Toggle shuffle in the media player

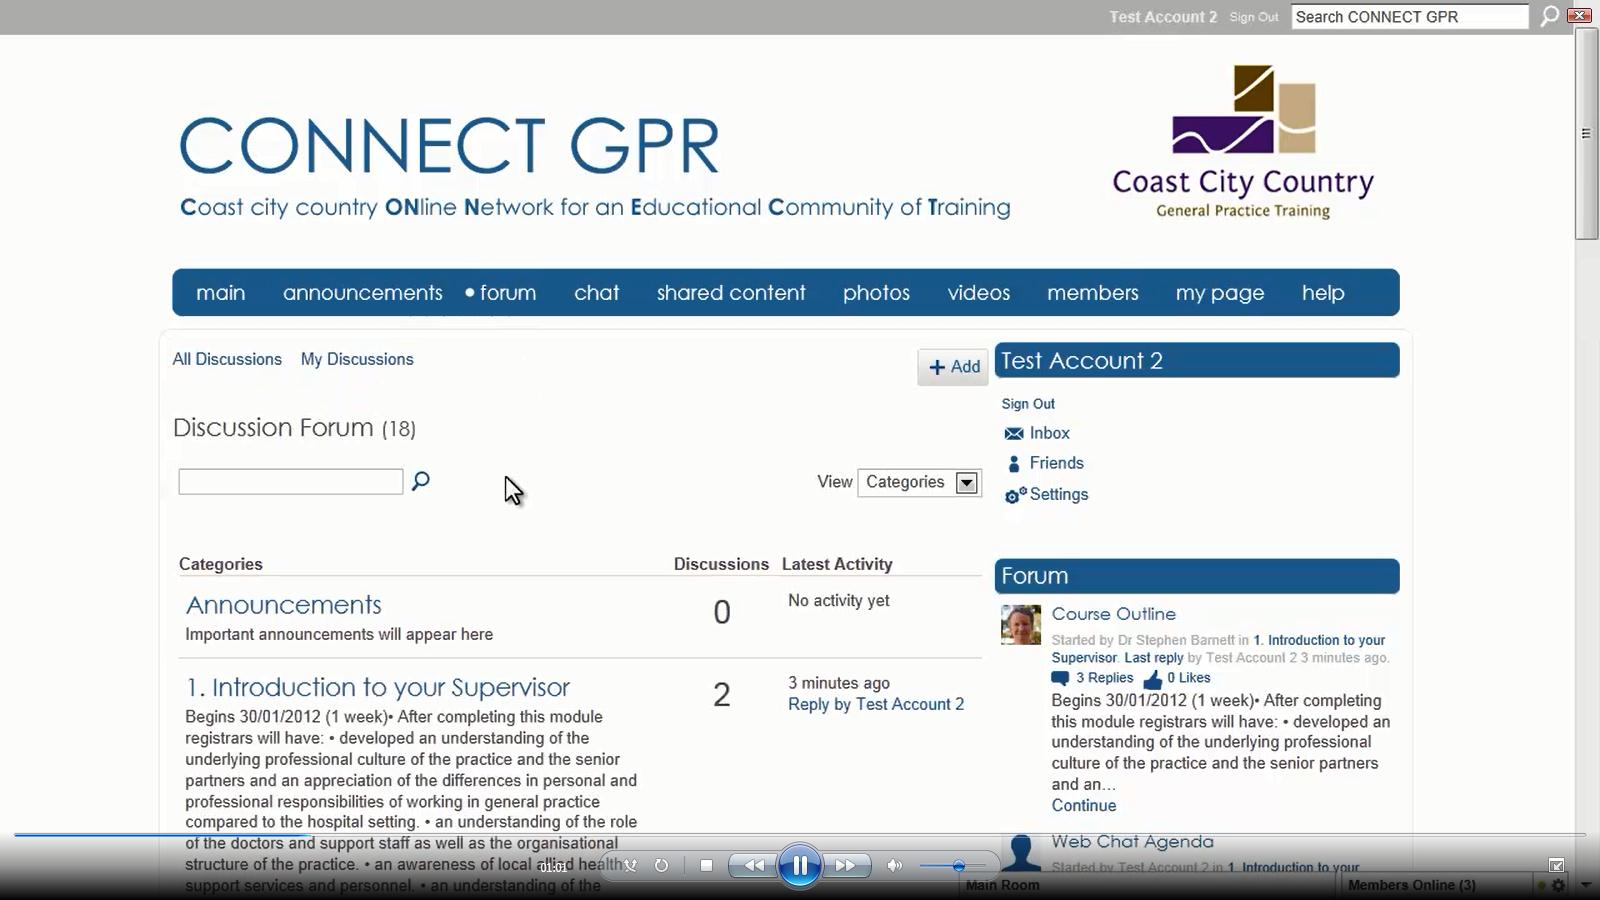click(630, 866)
